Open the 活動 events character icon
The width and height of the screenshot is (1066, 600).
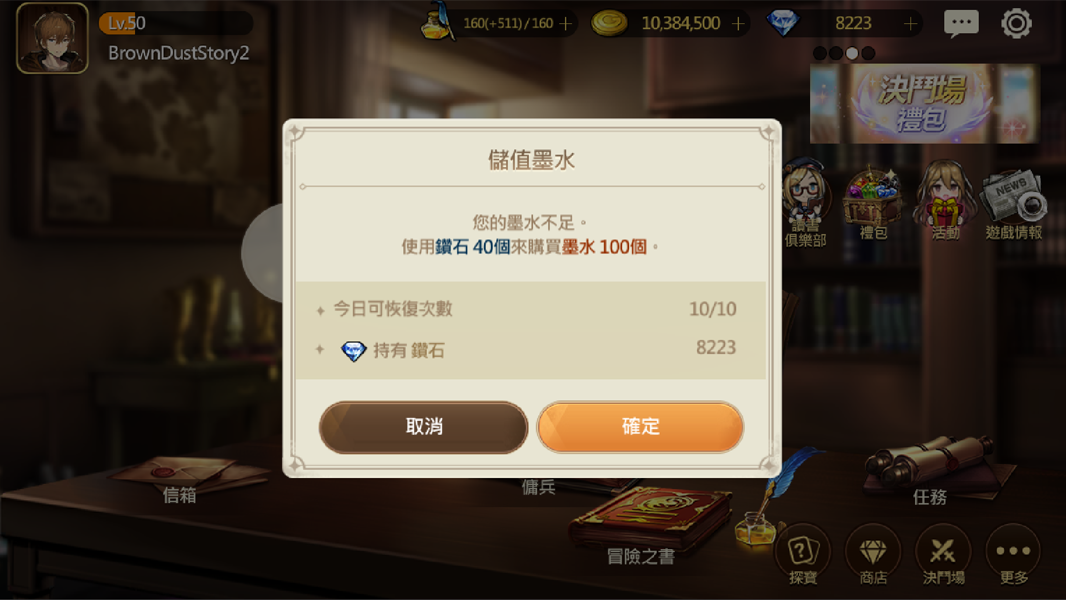944,201
